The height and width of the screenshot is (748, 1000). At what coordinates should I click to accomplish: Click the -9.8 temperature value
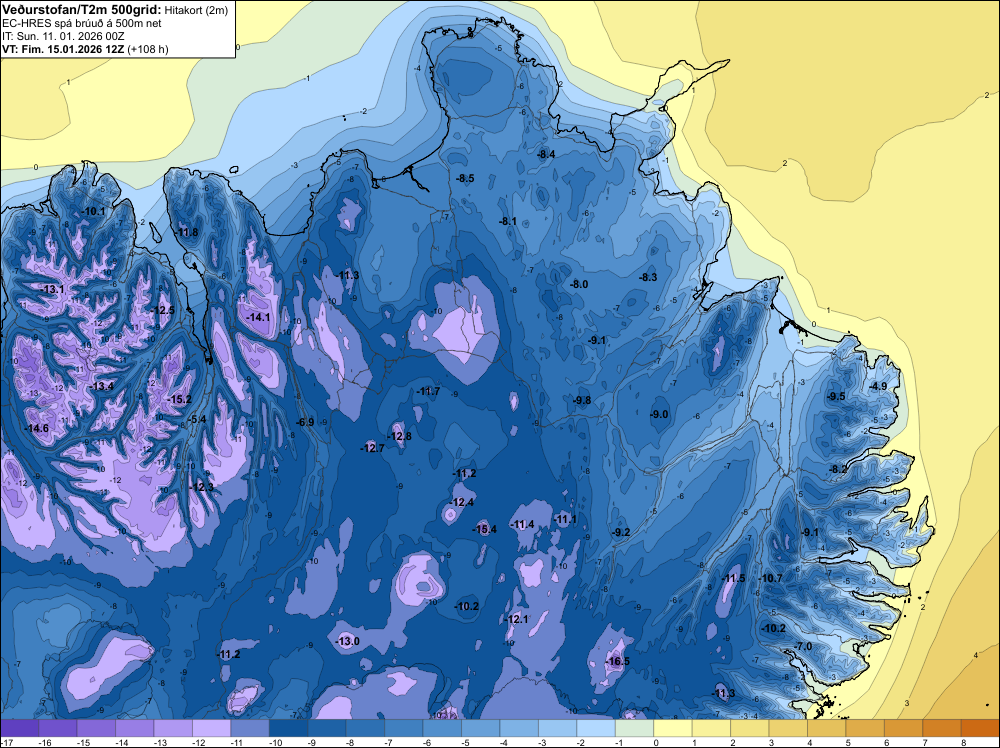pyautogui.click(x=581, y=400)
